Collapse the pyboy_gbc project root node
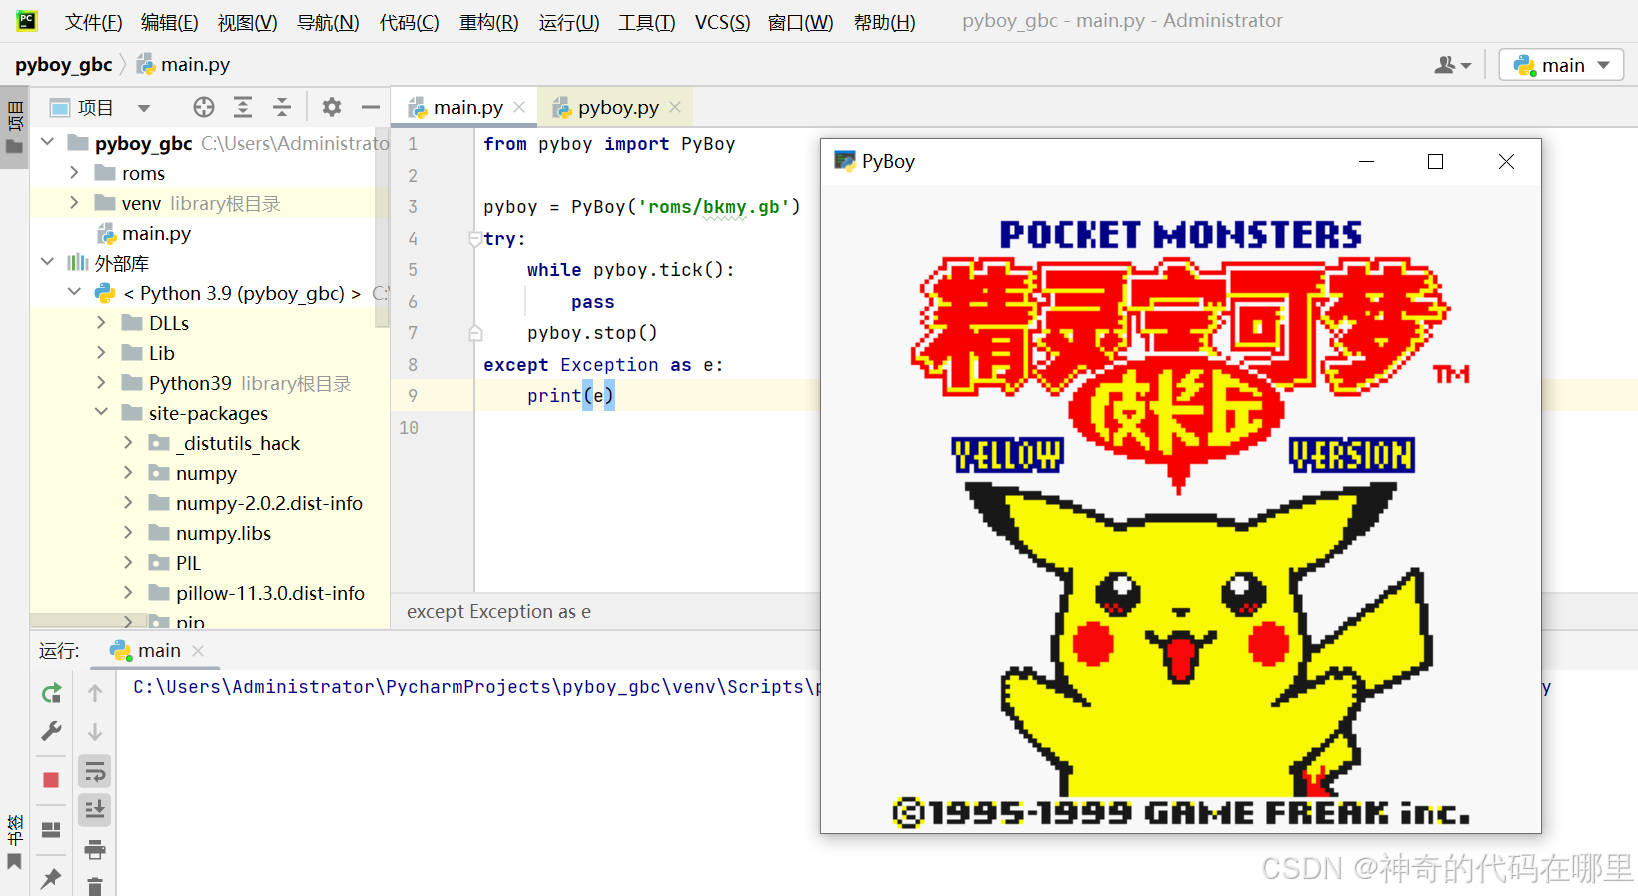 tap(47, 143)
